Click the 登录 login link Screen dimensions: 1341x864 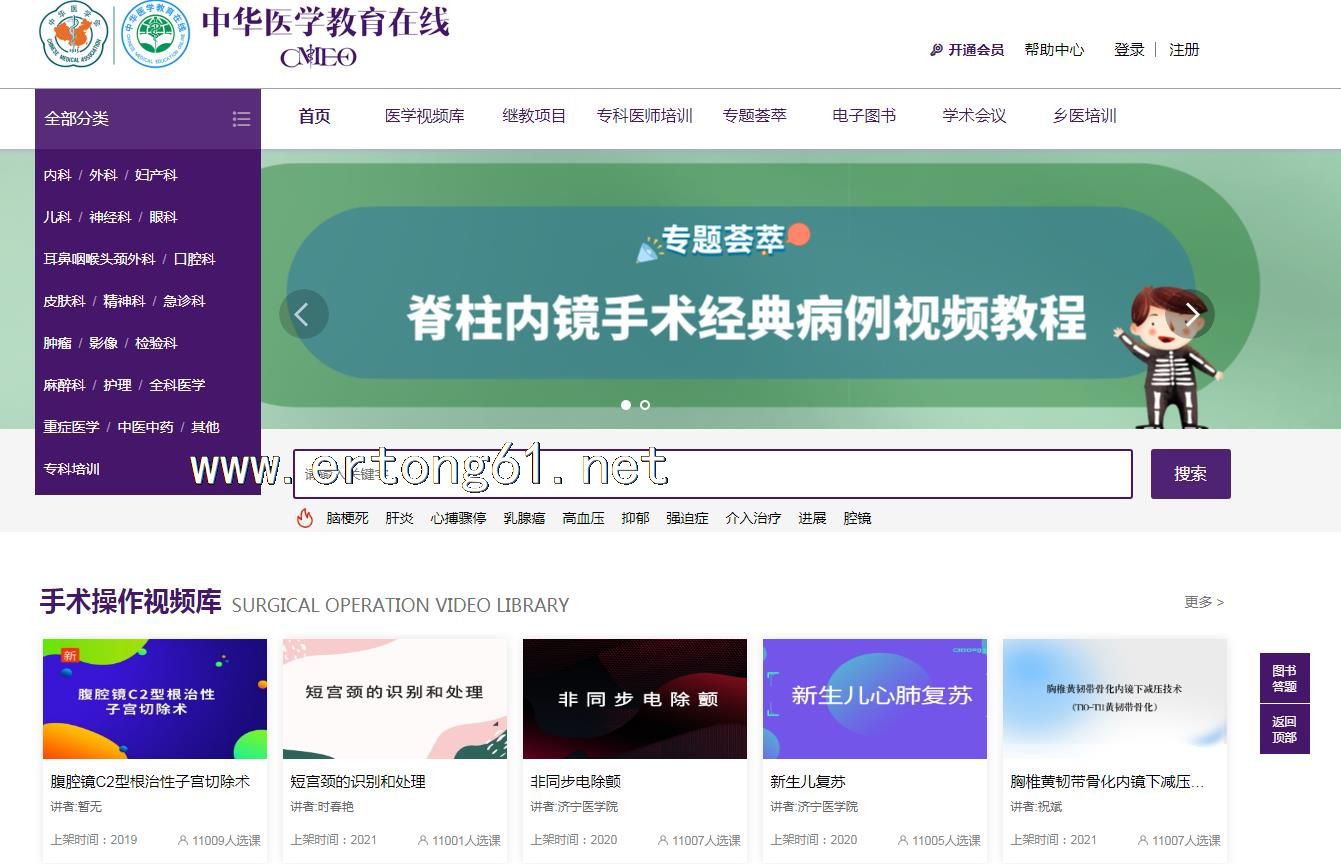[1129, 50]
